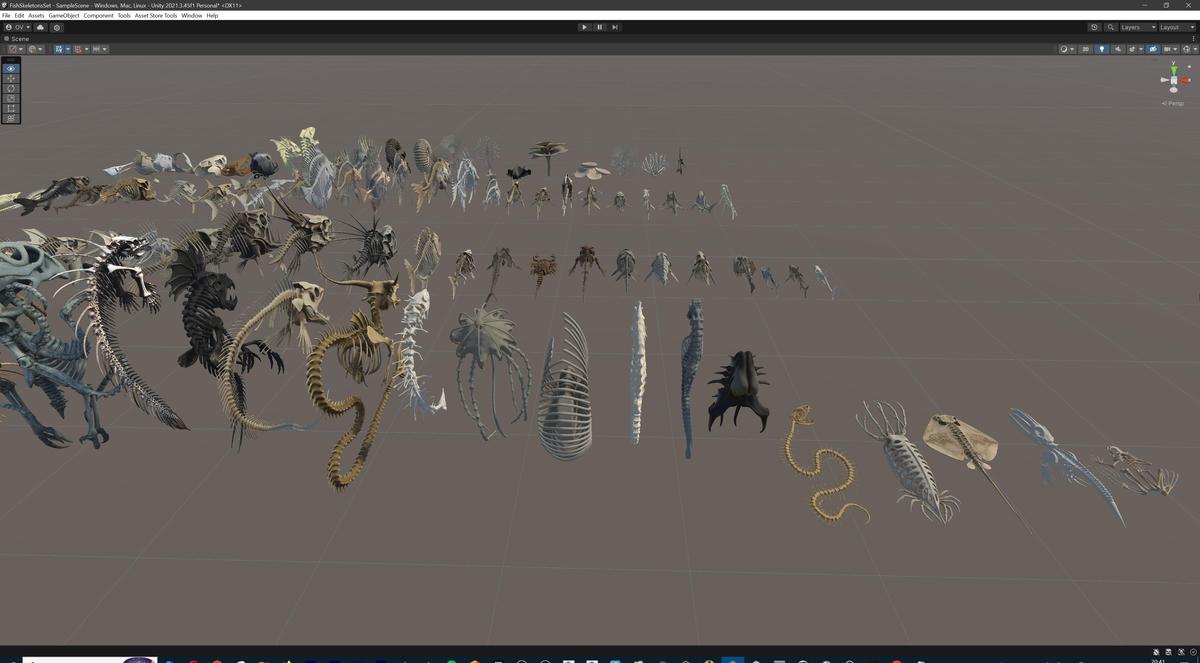This screenshot has height=663, width=1200.
Task: Click the Unity Cloud collaborate icon
Action: [40, 27]
